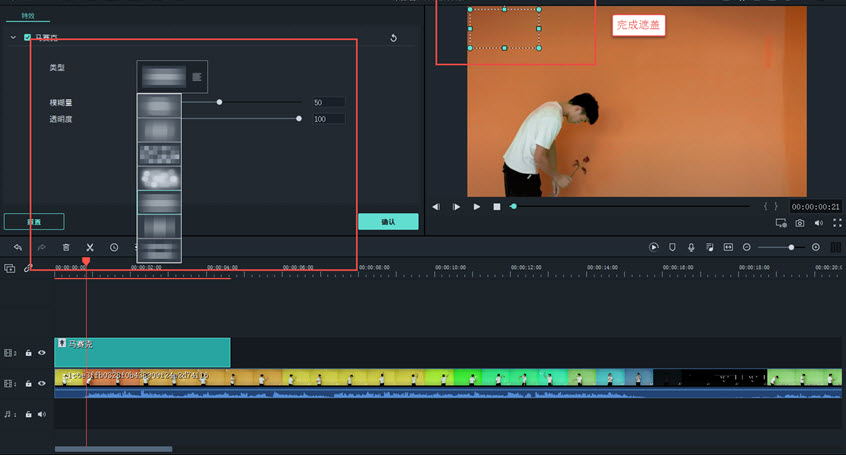Select the 马赛克 clip on the timeline

coord(142,352)
